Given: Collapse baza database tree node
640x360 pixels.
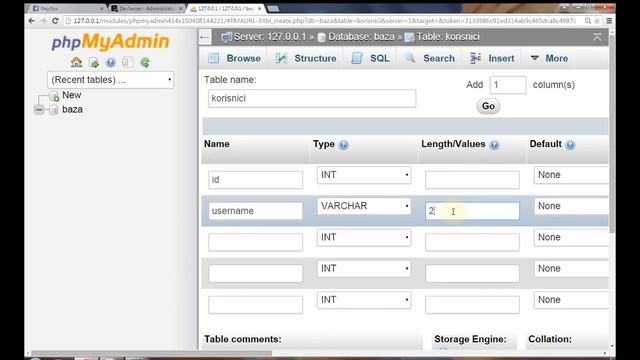Looking at the screenshot, I should coord(39,109).
